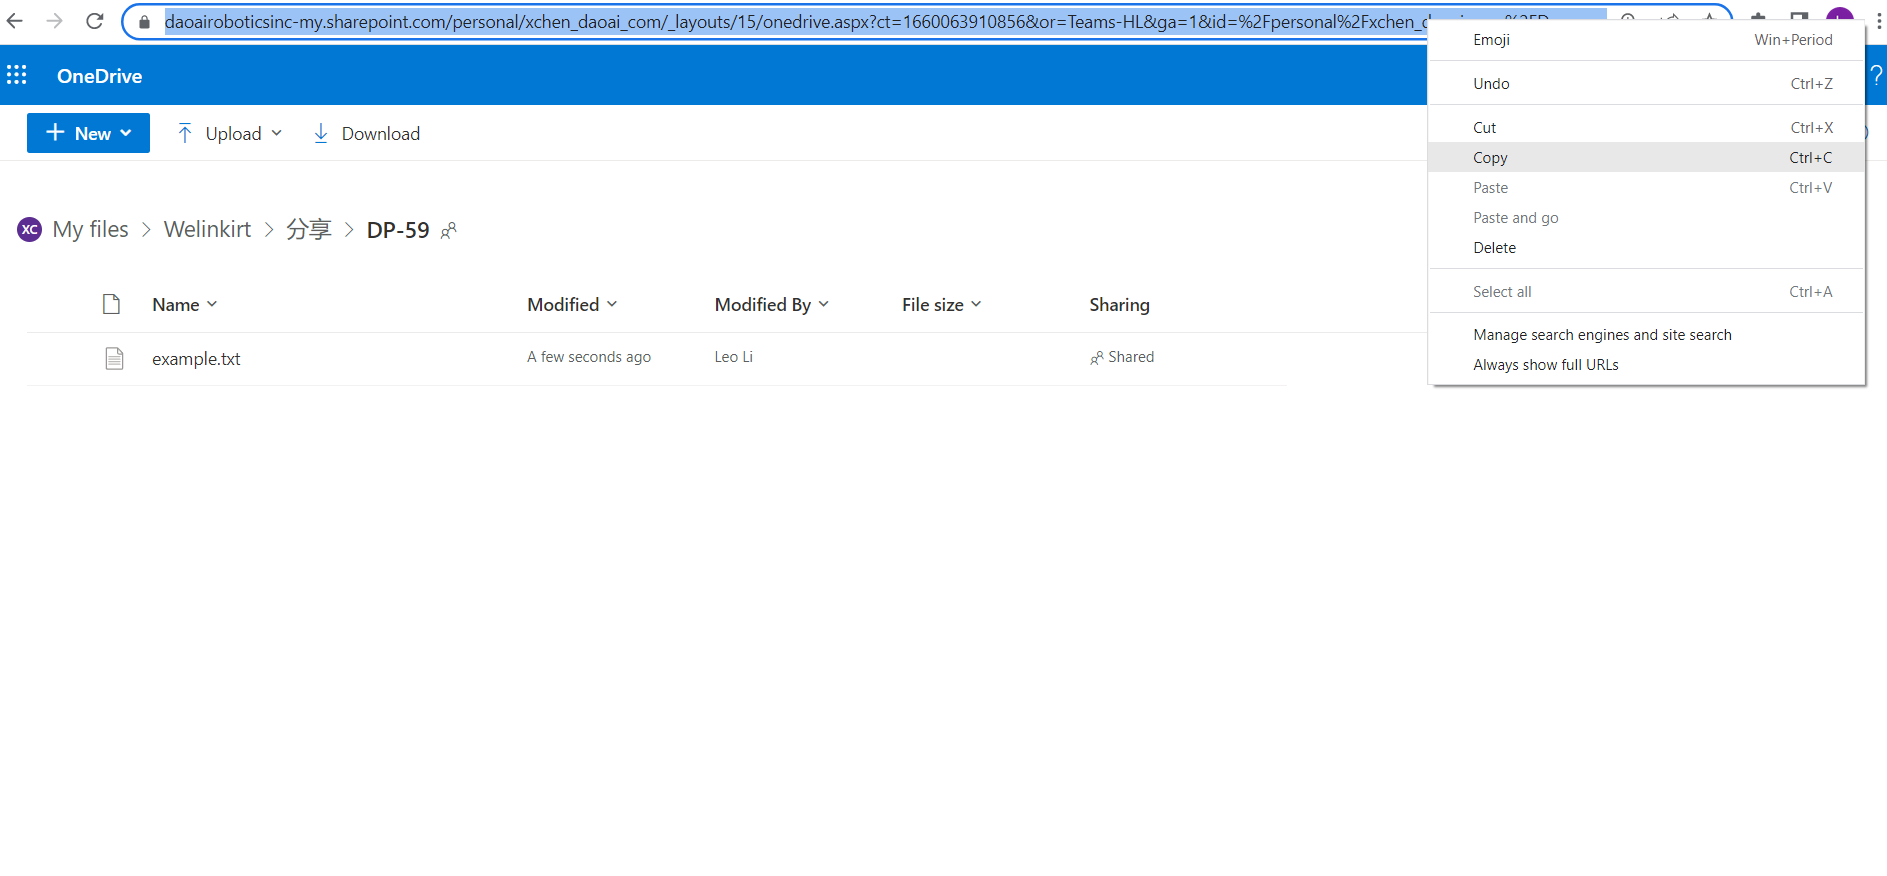1887x876 pixels.
Task: Click the DP-59 current folder title
Action: (398, 230)
